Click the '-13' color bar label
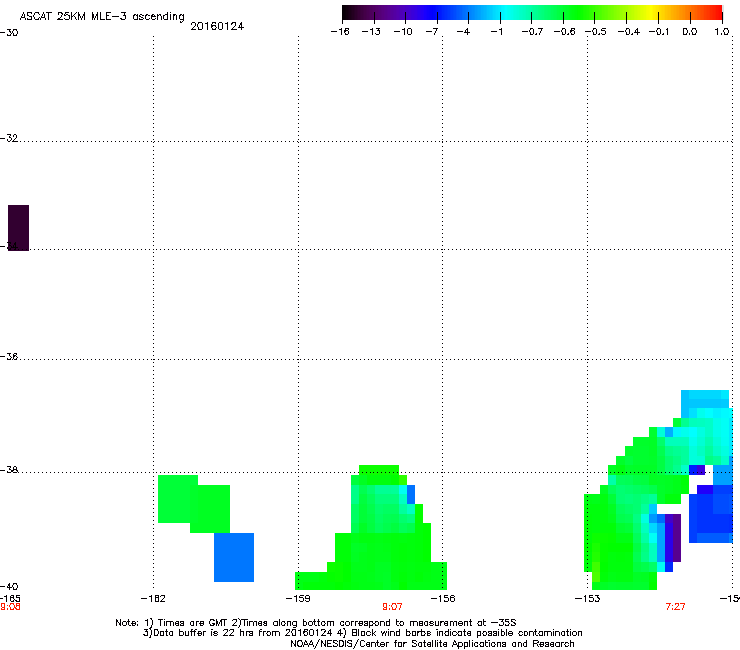This screenshot has width=740, height=650. (371, 32)
